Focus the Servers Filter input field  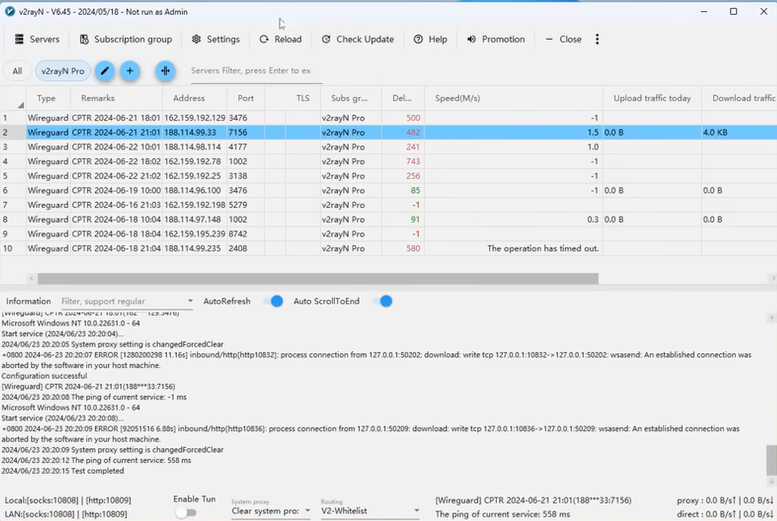256,71
